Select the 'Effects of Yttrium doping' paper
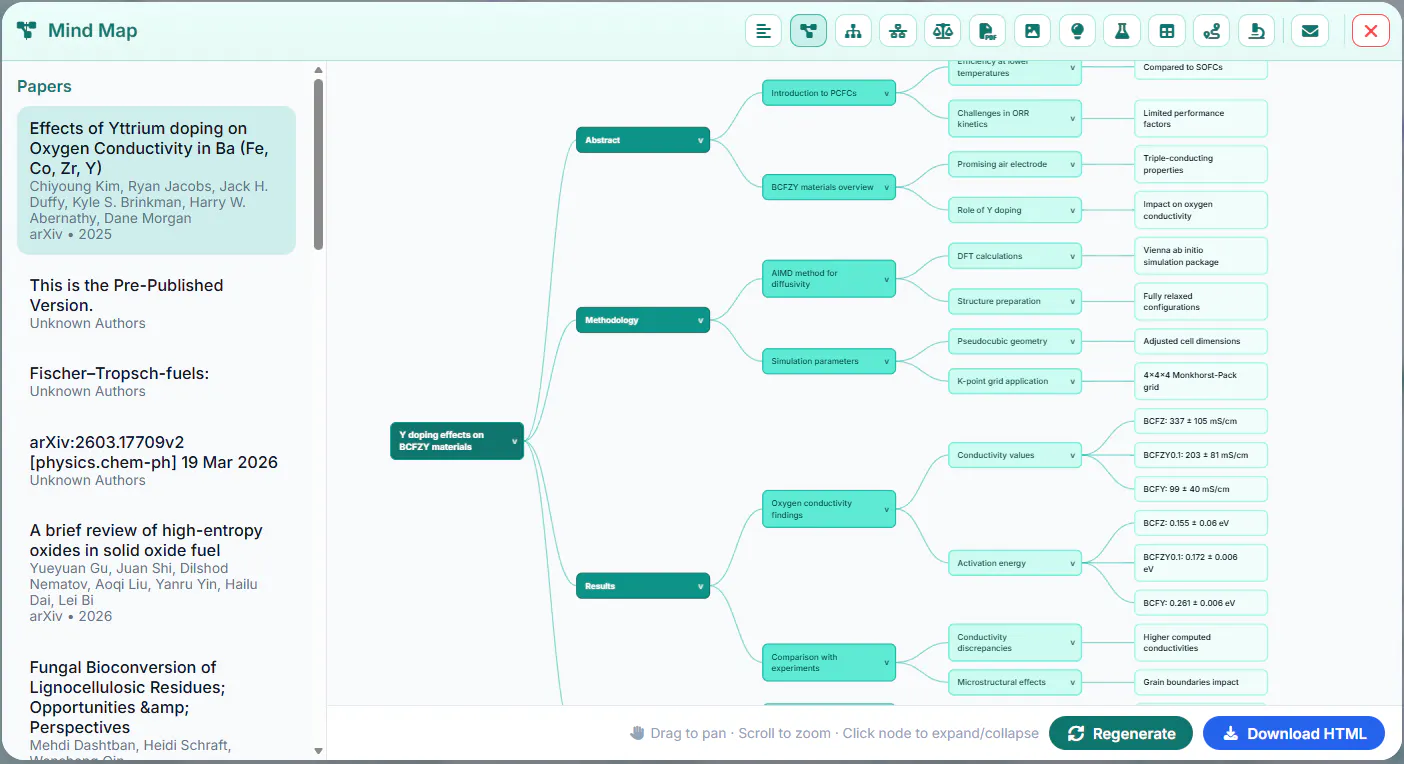This screenshot has width=1404, height=764. [156, 180]
